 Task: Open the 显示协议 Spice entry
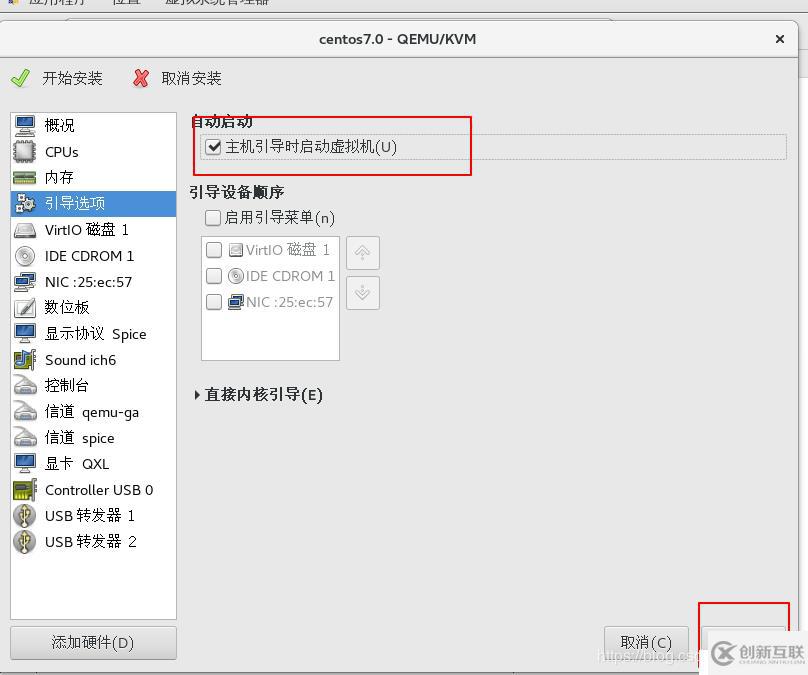coord(93,333)
